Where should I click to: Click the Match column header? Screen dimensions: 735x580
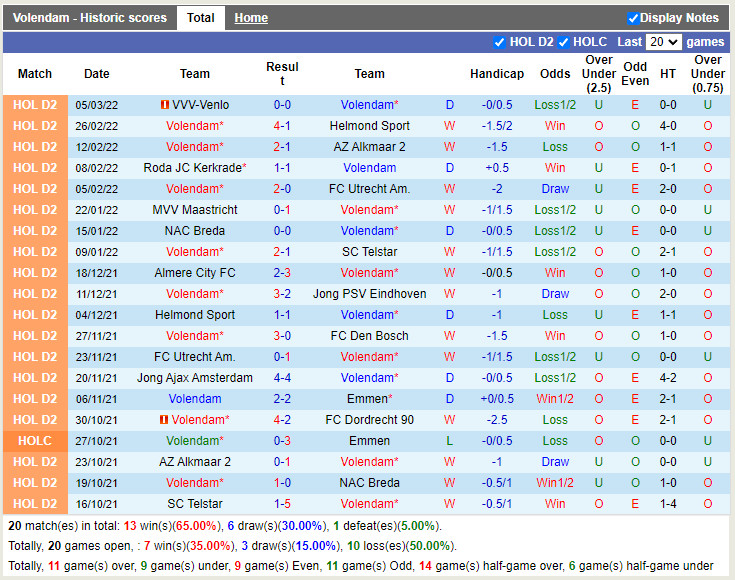pyautogui.click(x=35, y=74)
